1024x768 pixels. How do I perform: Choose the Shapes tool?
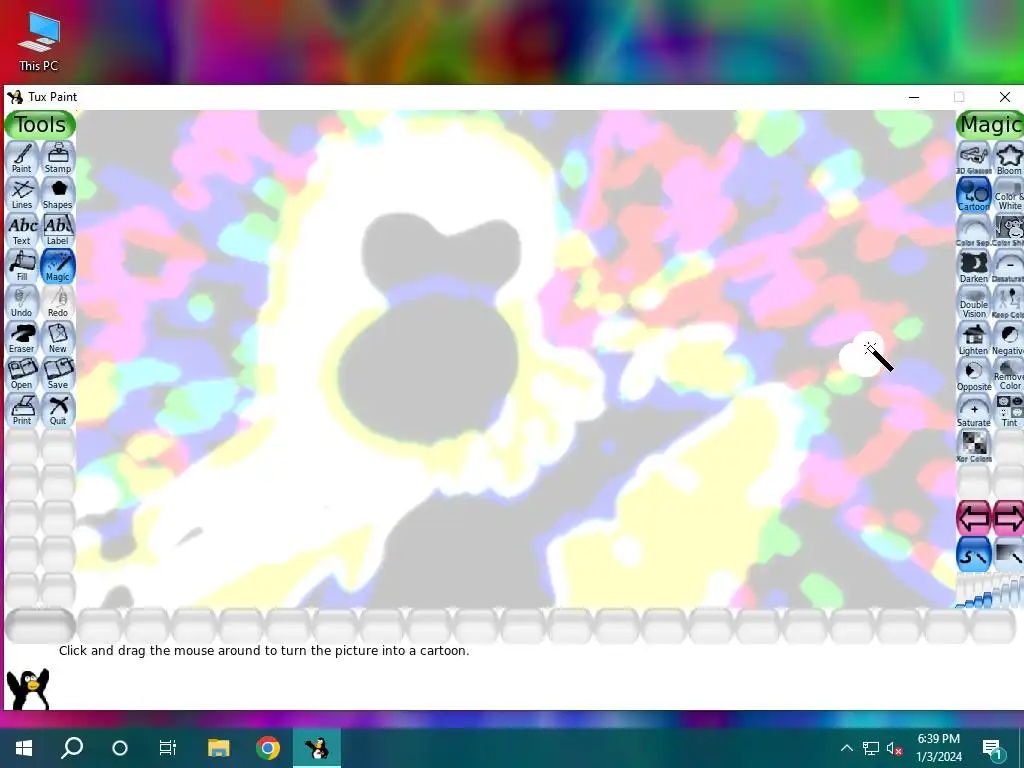point(58,194)
